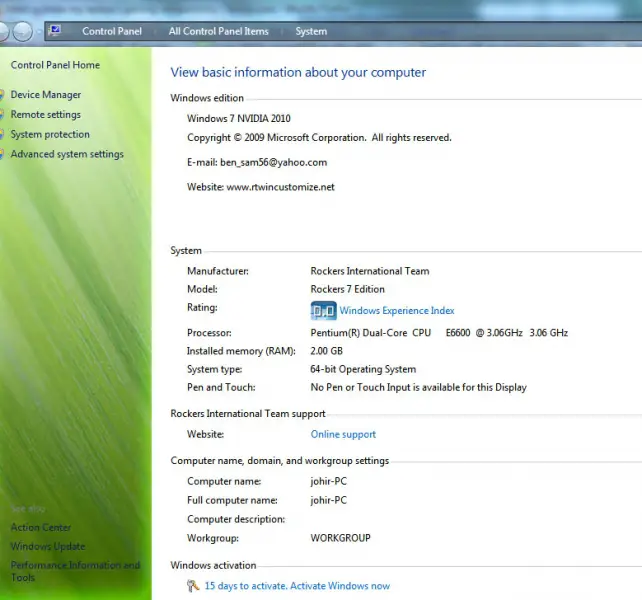Click the shield icon beside System protection
Image resolution: width=642 pixels, height=600 pixels.
[2, 134]
